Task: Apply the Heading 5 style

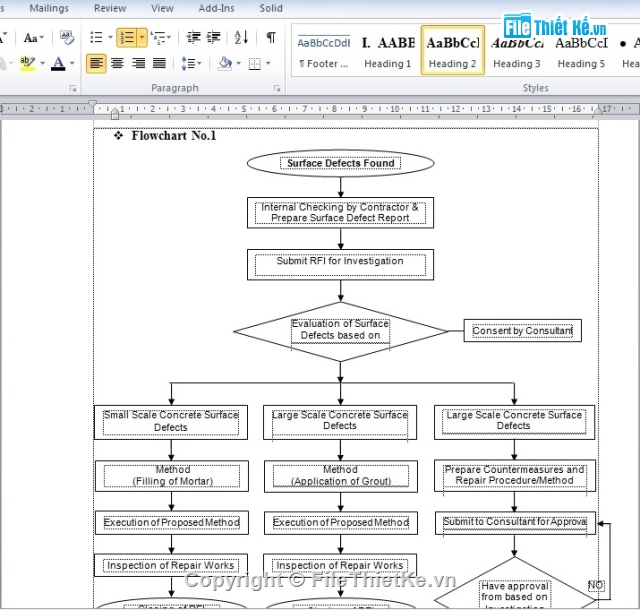Action: point(581,51)
